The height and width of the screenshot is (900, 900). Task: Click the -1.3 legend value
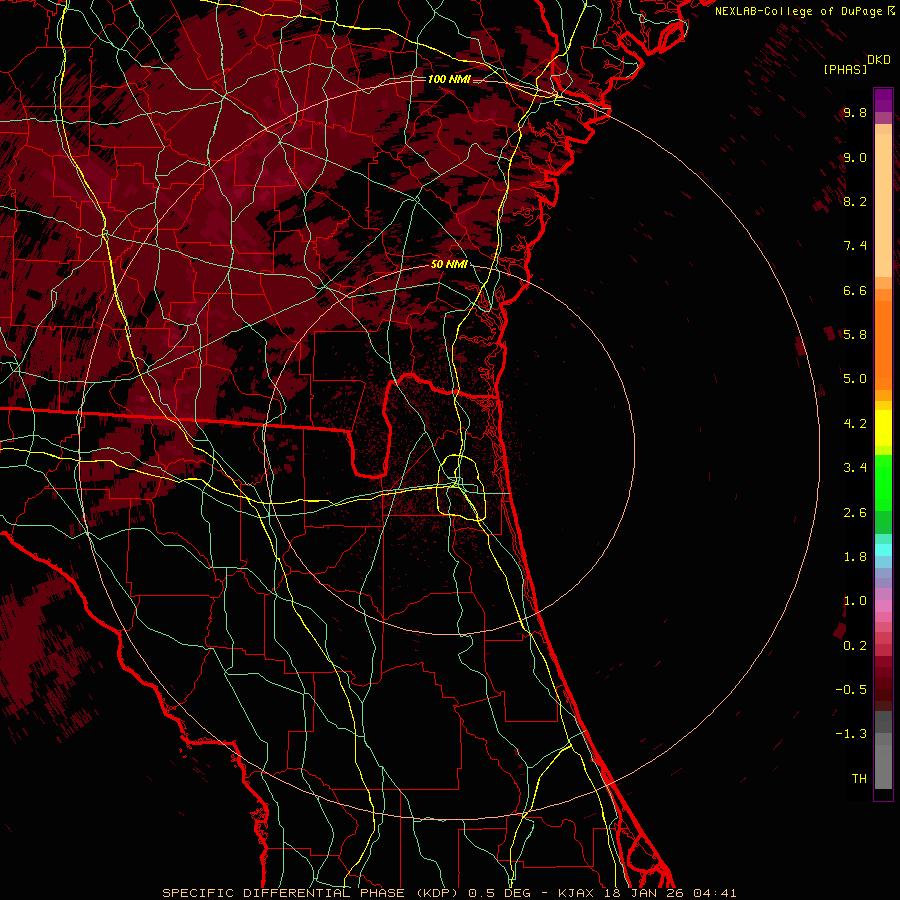click(x=851, y=734)
